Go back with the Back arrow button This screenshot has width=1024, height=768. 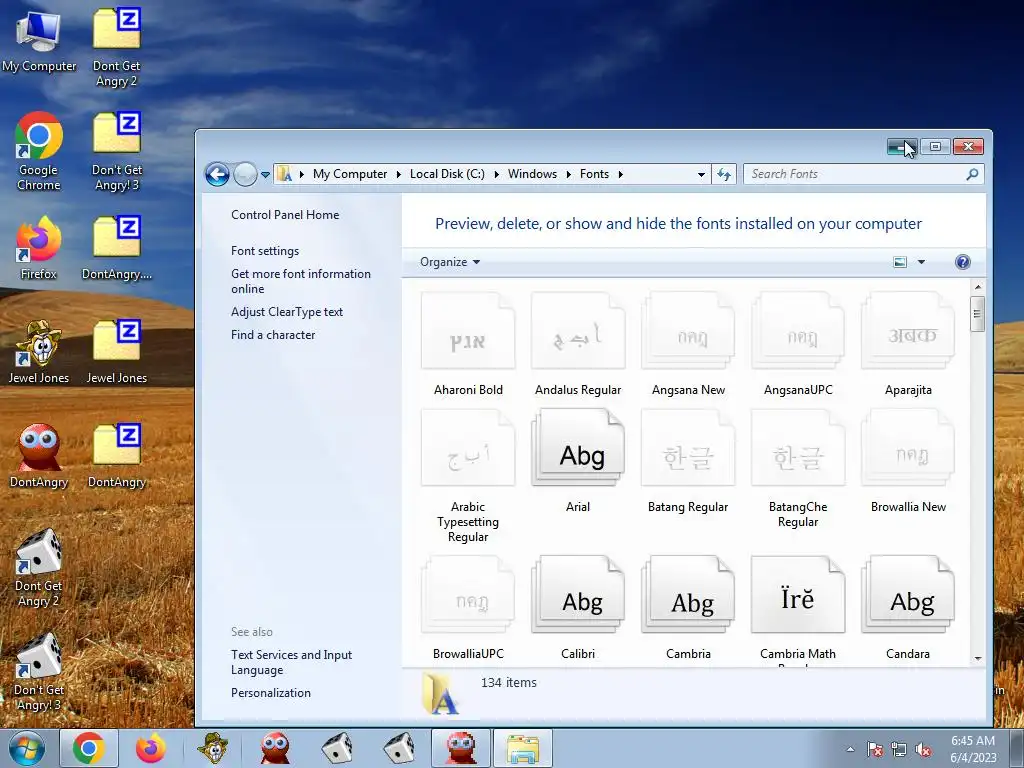(217, 174)
